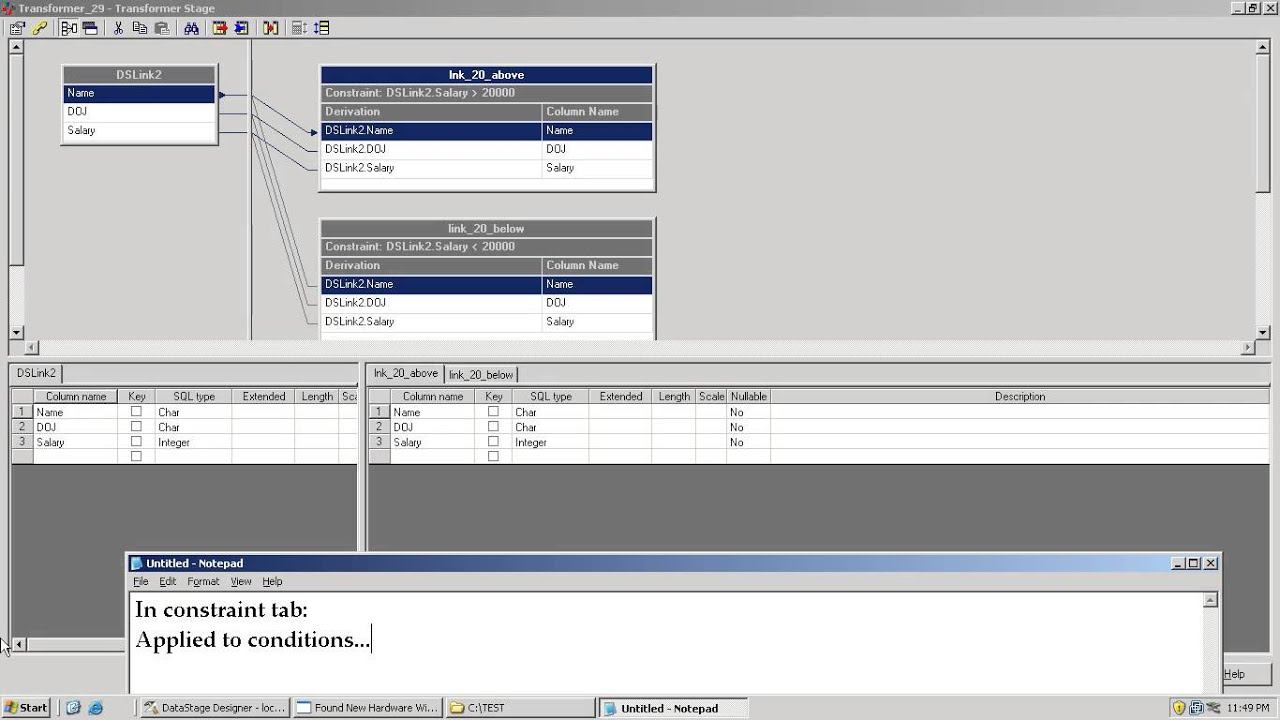Open Find/Replace with the binoculars icon

click(191, 28)
